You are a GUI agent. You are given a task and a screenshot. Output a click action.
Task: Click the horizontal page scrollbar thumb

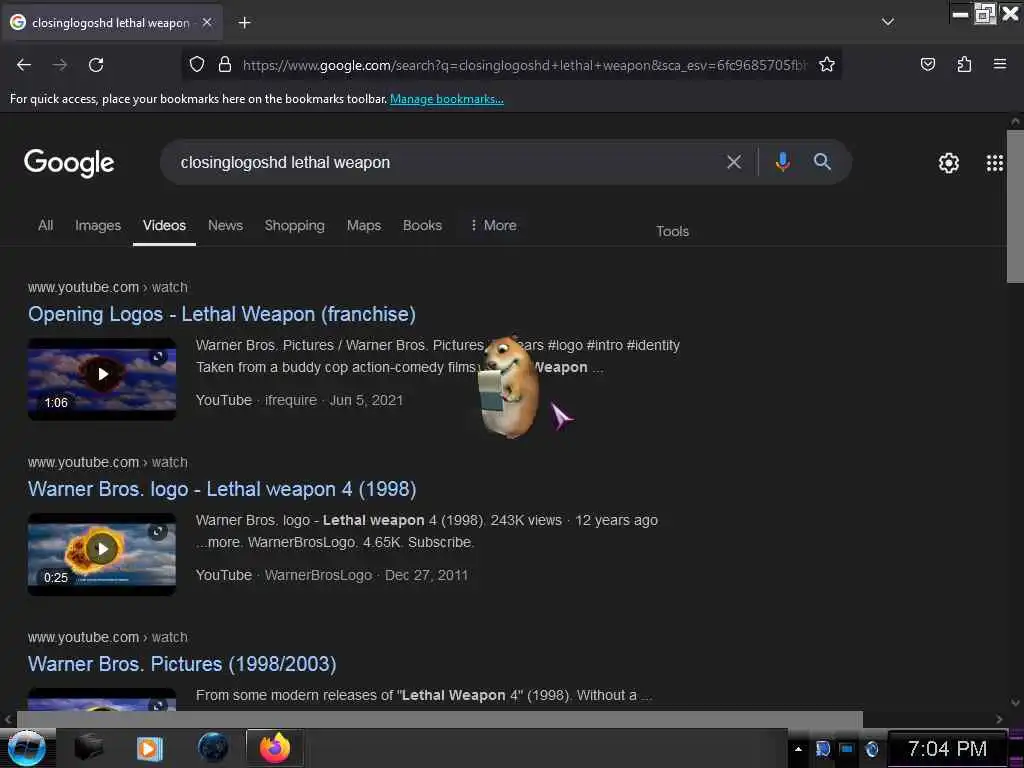440,719
